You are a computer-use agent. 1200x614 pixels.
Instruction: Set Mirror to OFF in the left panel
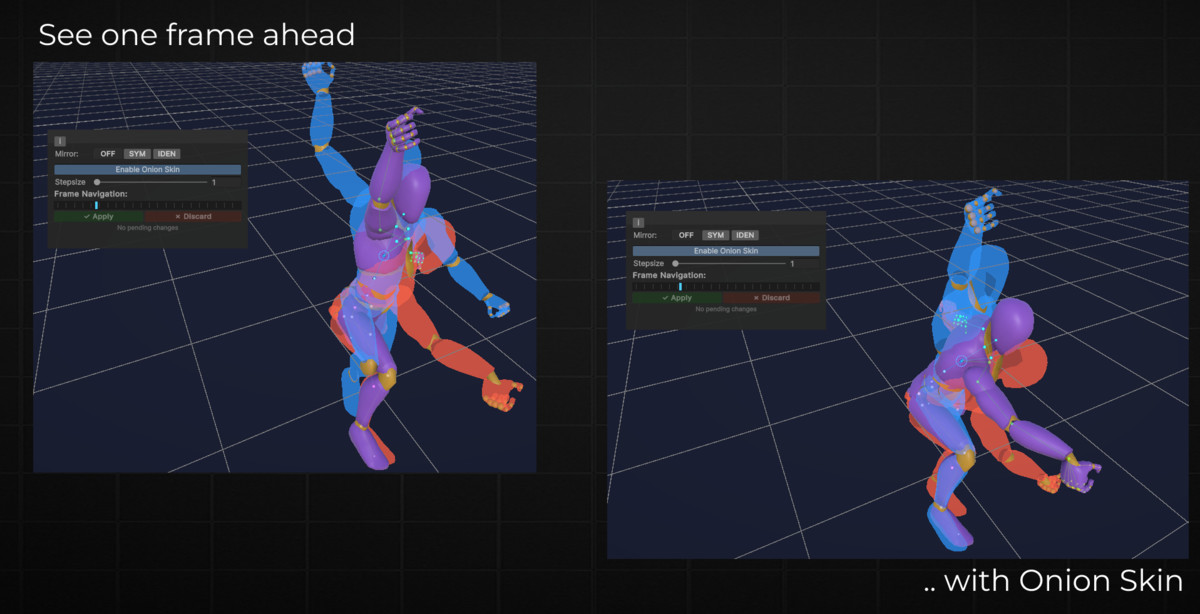[x=108, y=154]
